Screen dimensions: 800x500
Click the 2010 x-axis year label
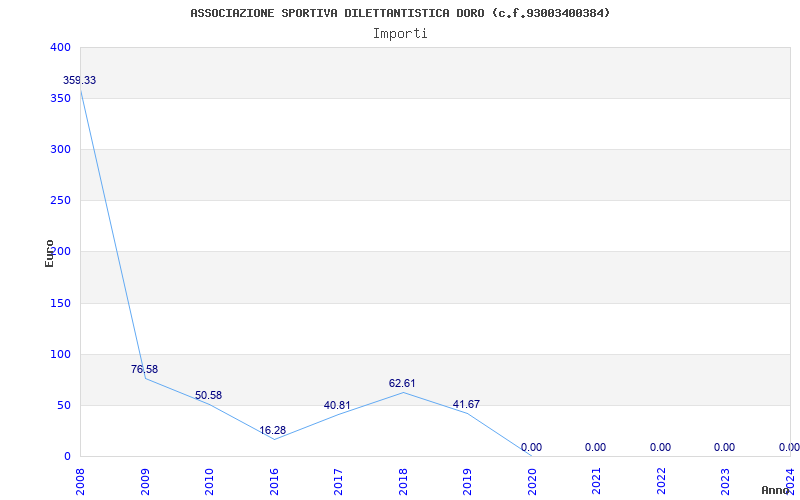[209, 482]
